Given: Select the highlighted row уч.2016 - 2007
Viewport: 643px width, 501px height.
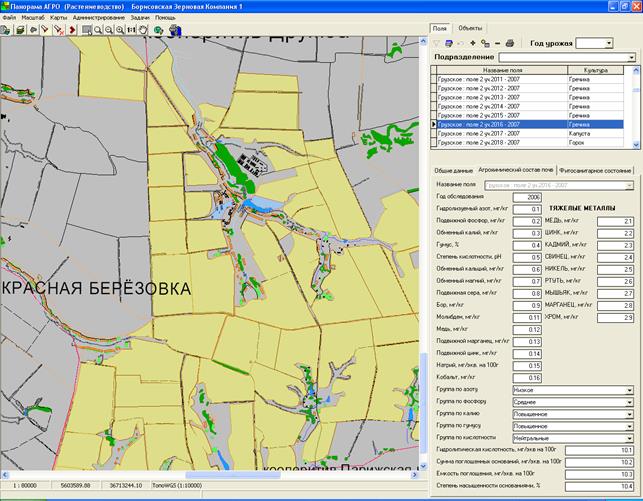Looking at the screenshot, I should (530, 124).
